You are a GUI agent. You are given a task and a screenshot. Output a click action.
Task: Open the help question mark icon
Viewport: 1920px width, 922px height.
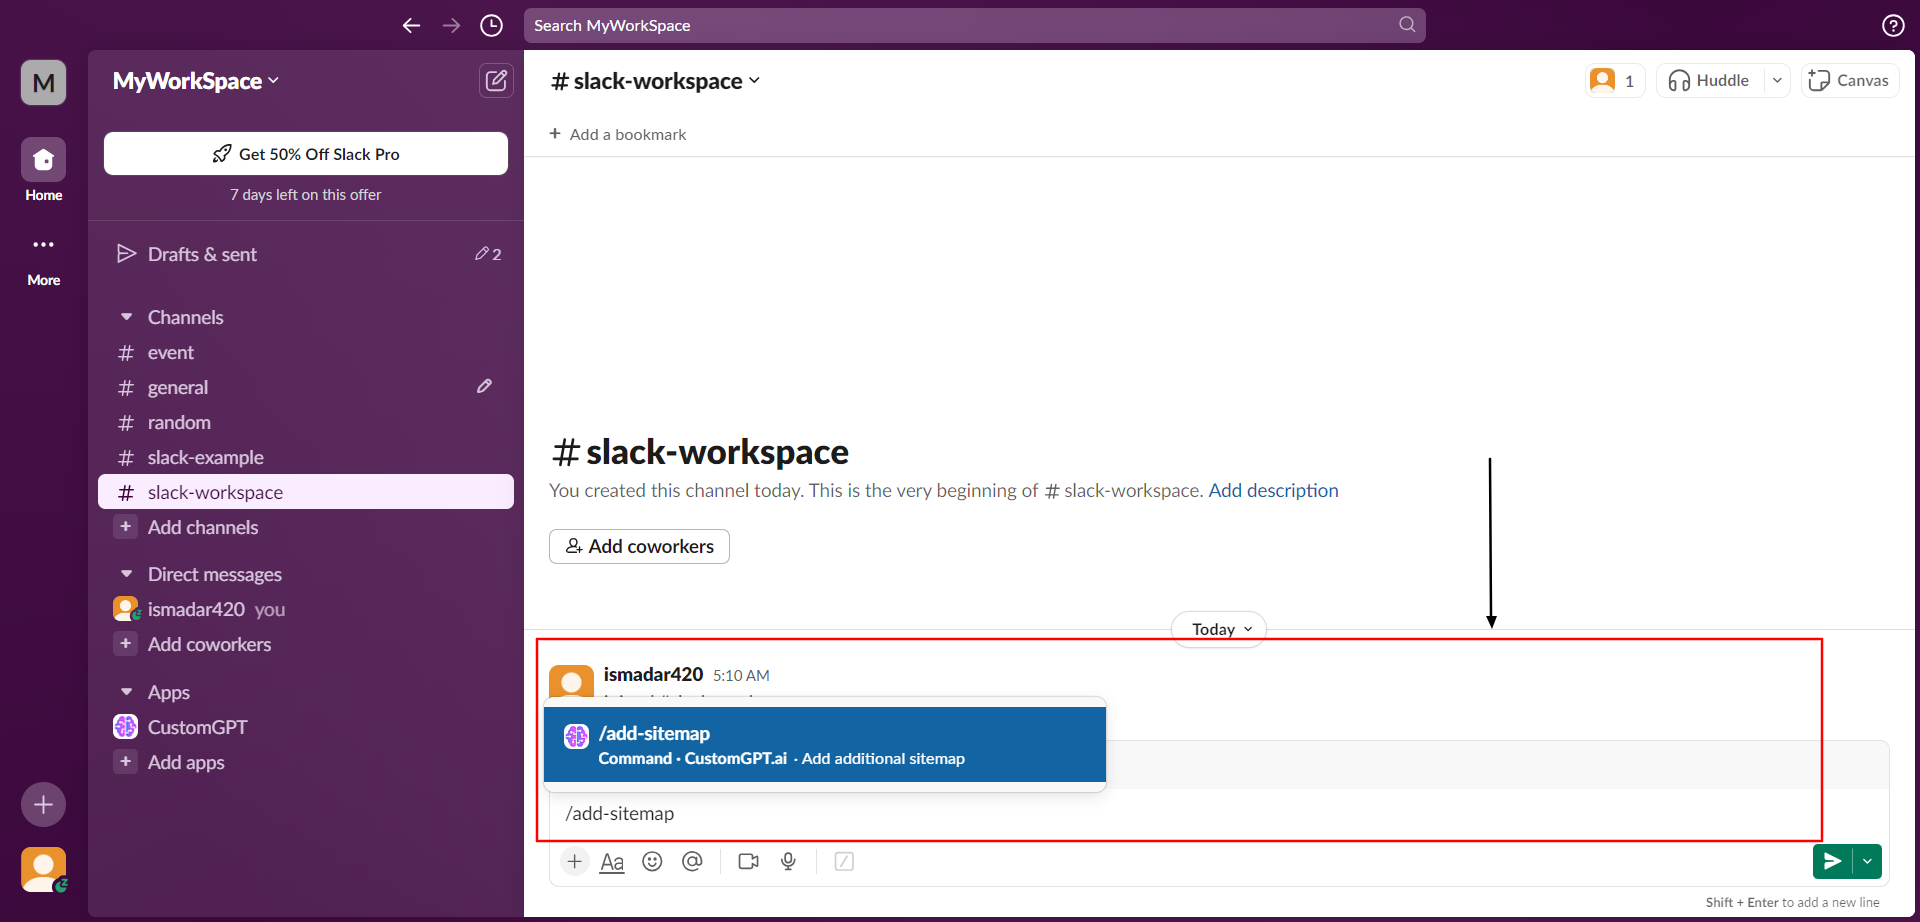click(1893, 26)
